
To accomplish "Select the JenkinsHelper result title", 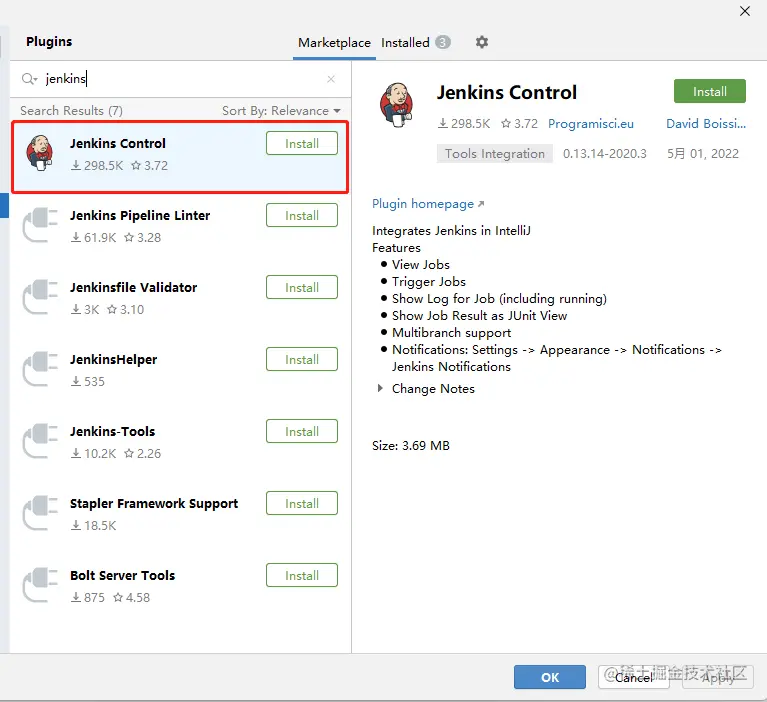I will pos(113,359).
